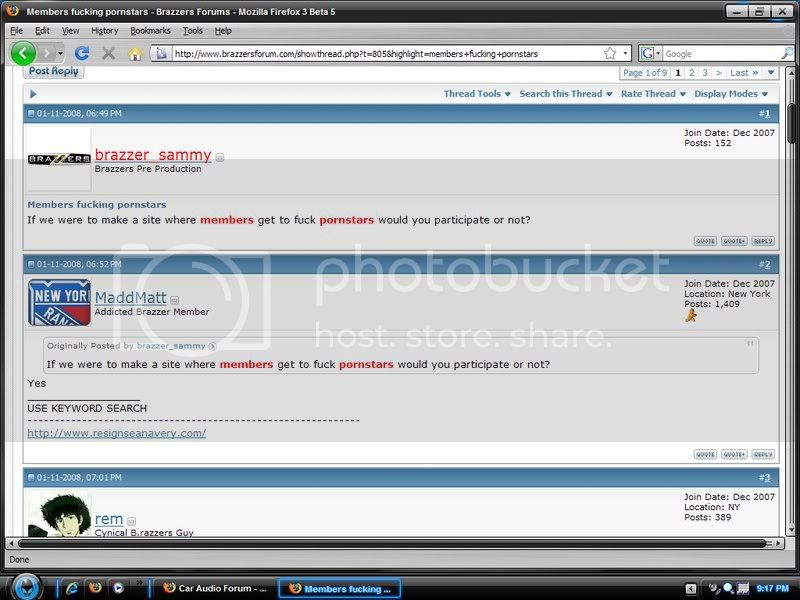Click Reply button on post #1
The image size is (800, 600).
point(763,241)
